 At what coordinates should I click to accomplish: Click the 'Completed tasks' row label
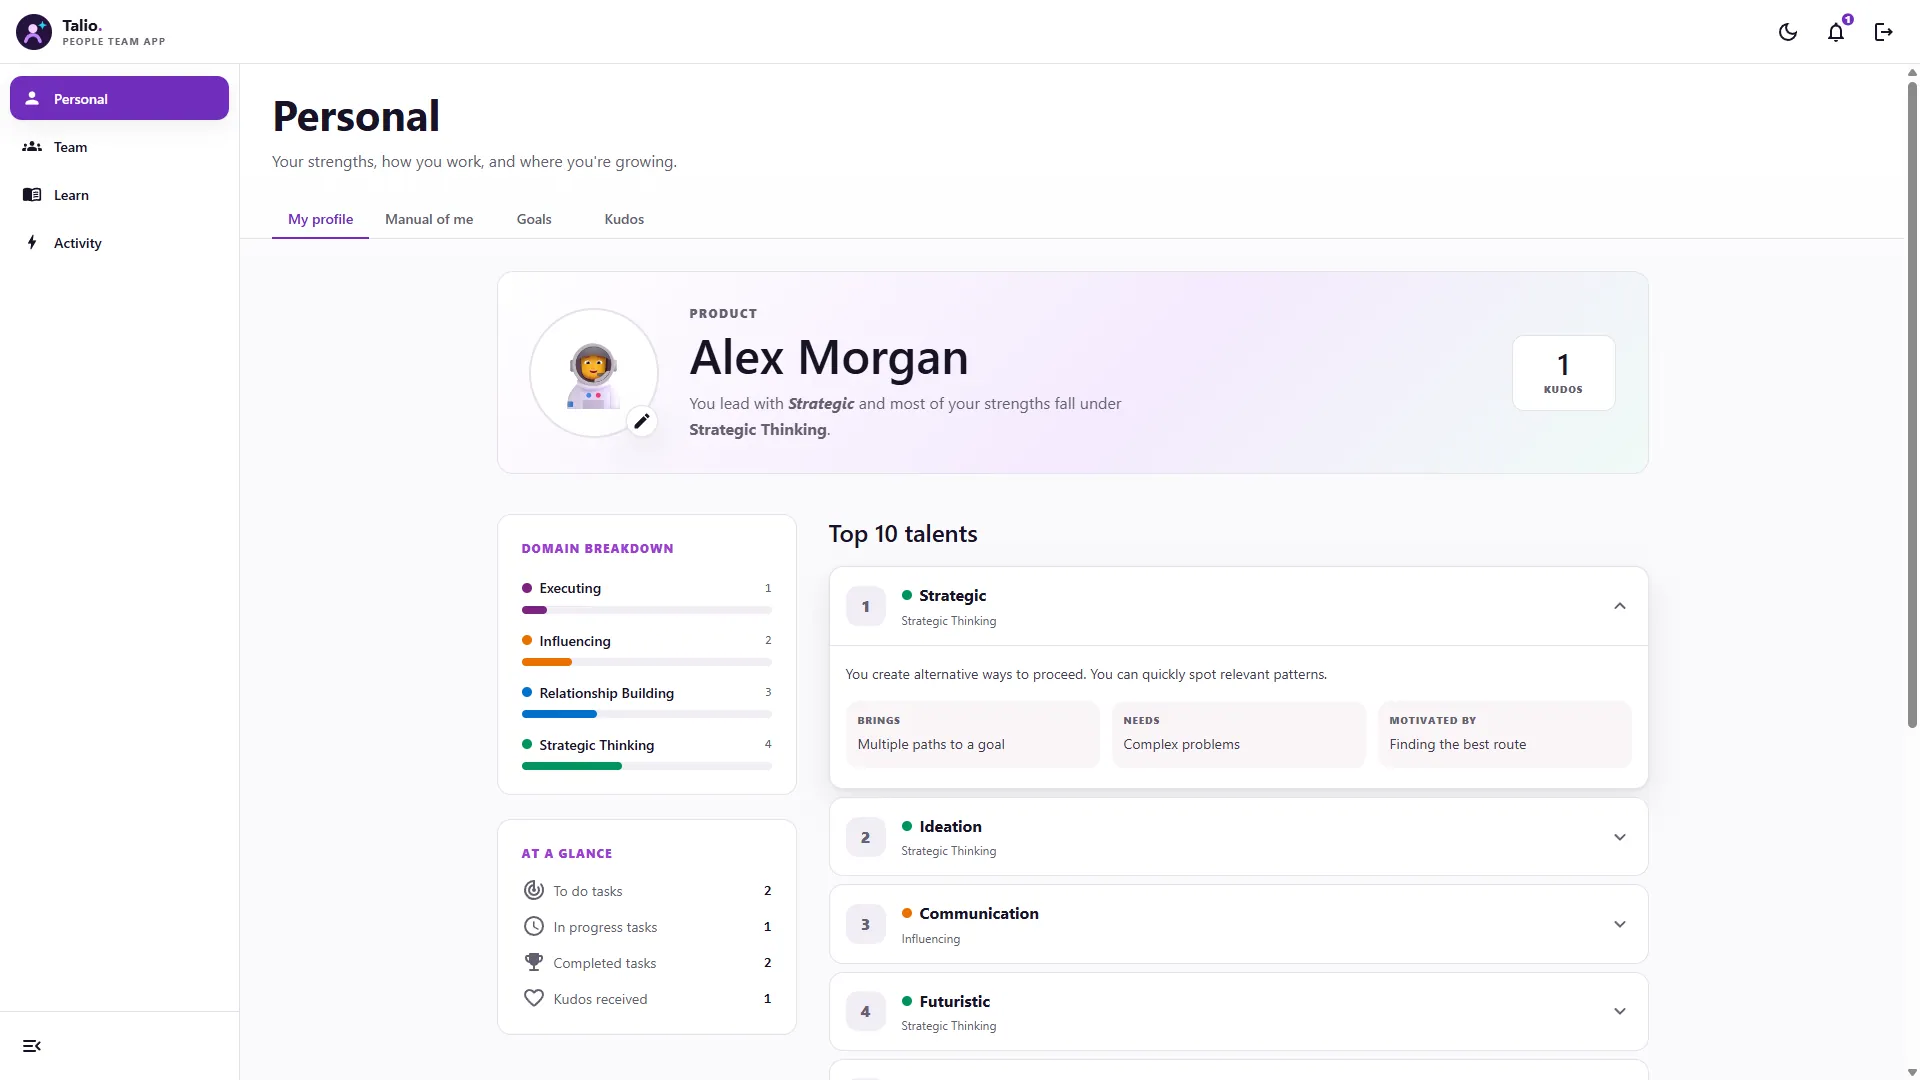(x=605, y=963)
